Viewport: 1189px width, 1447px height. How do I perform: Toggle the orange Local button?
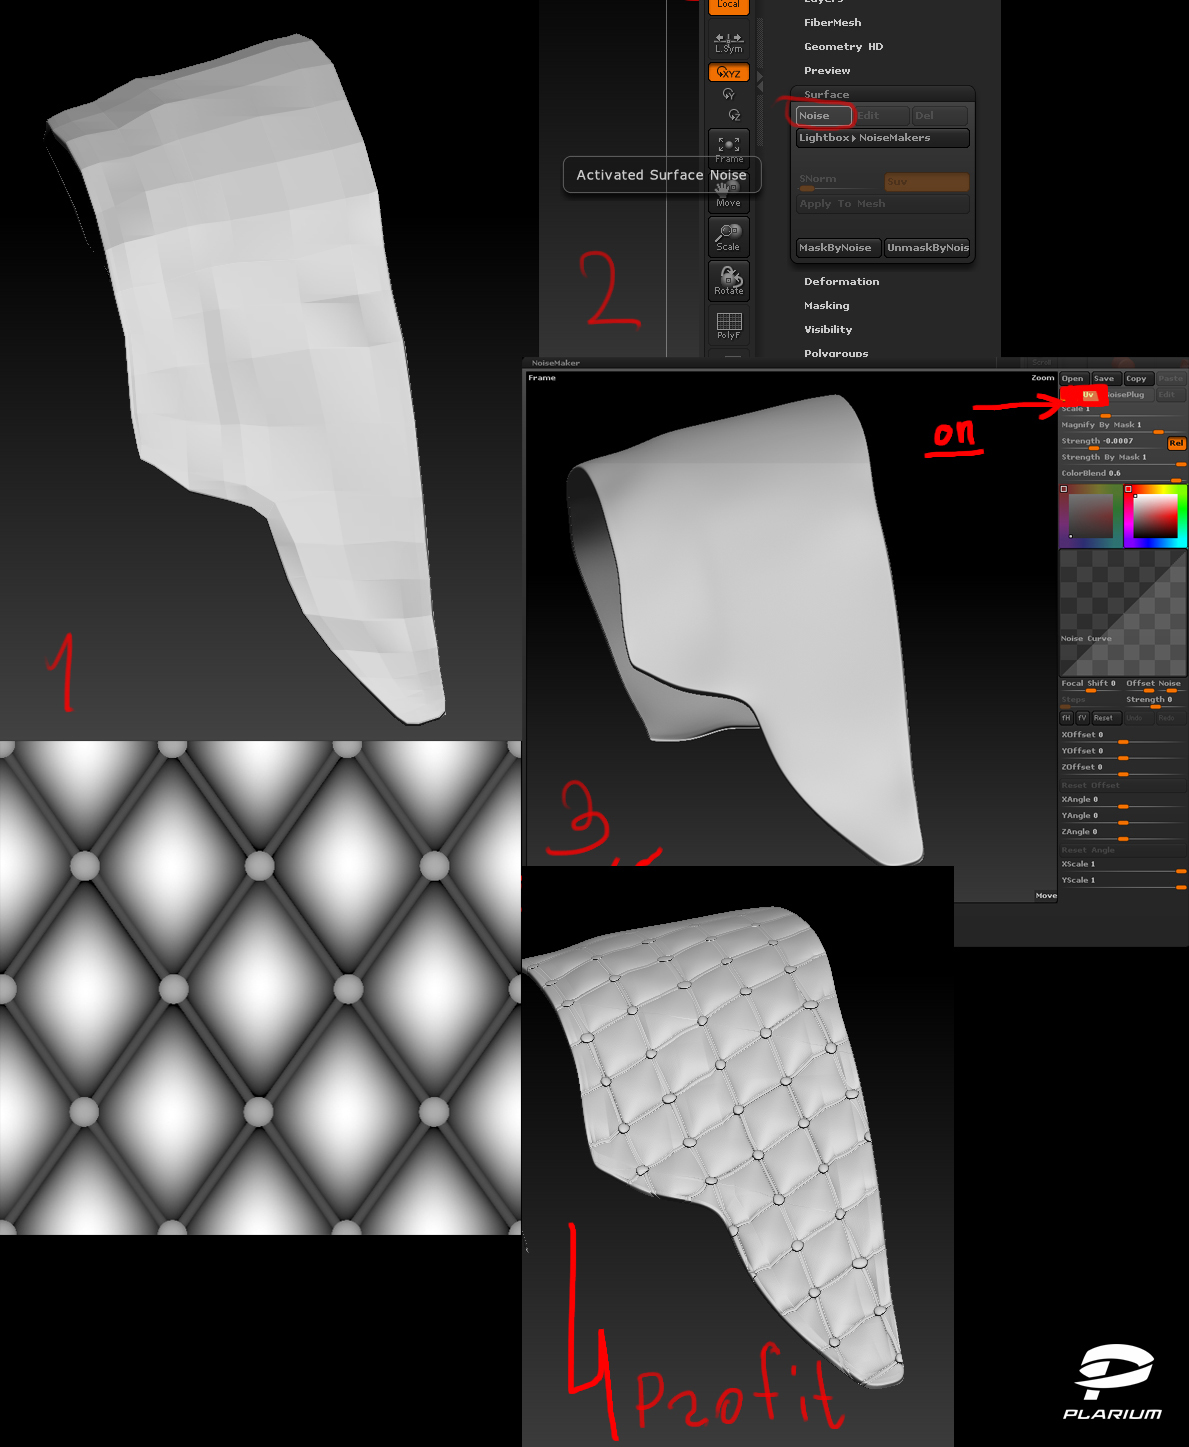point(728,6)
